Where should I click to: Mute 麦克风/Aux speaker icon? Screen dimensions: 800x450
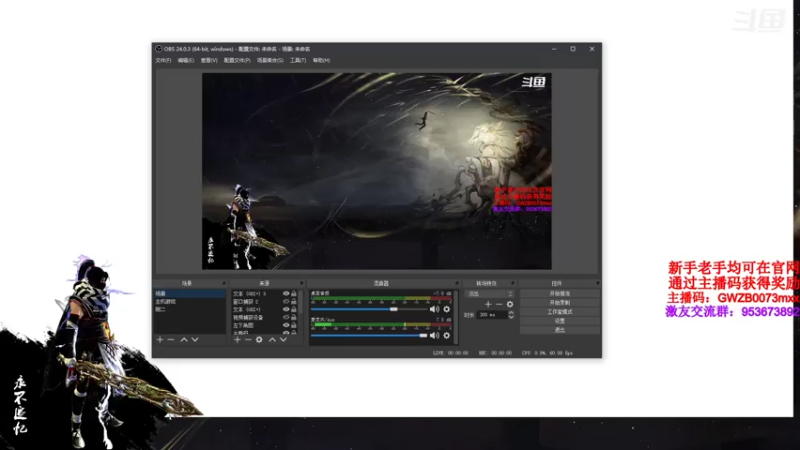434,336
